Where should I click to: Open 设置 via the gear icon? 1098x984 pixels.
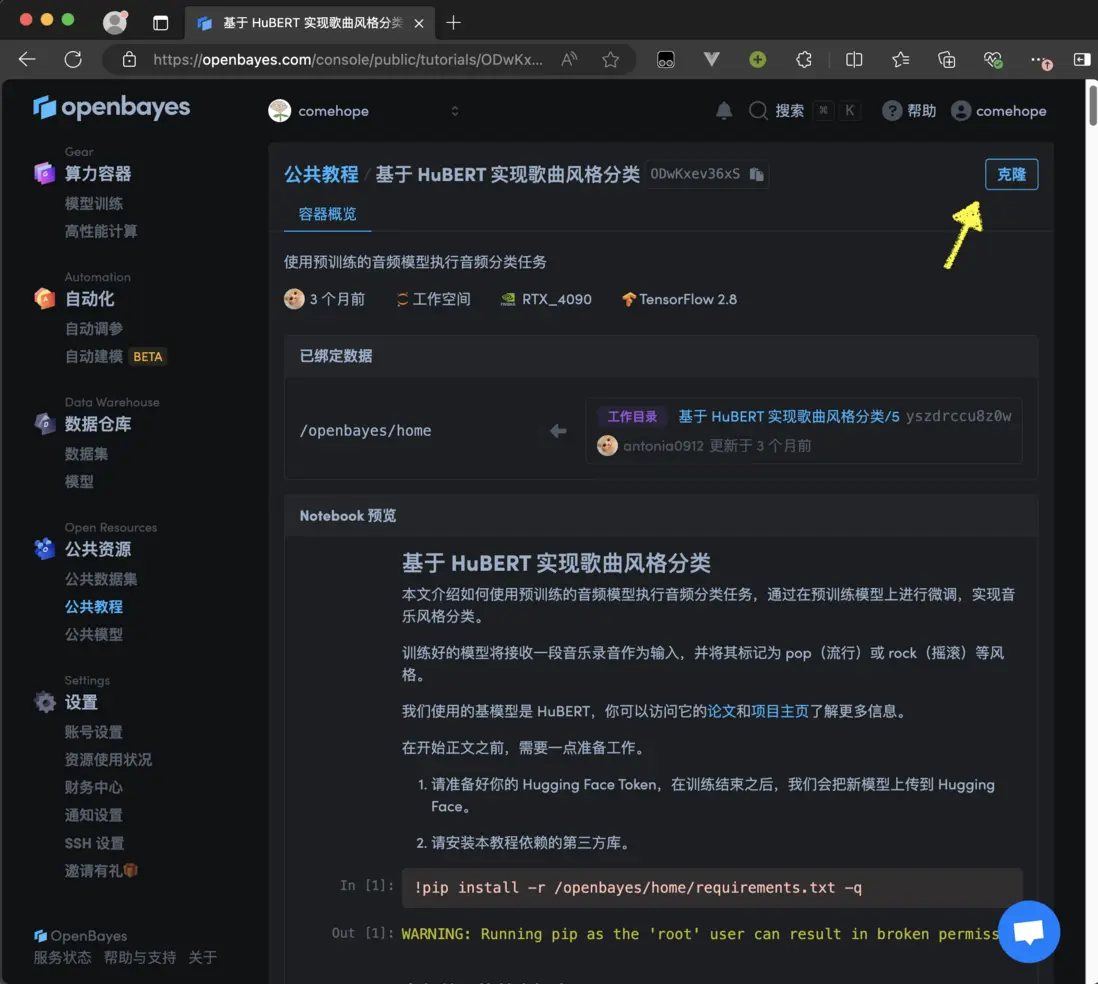pyautogui.click(x=43, y=701)
